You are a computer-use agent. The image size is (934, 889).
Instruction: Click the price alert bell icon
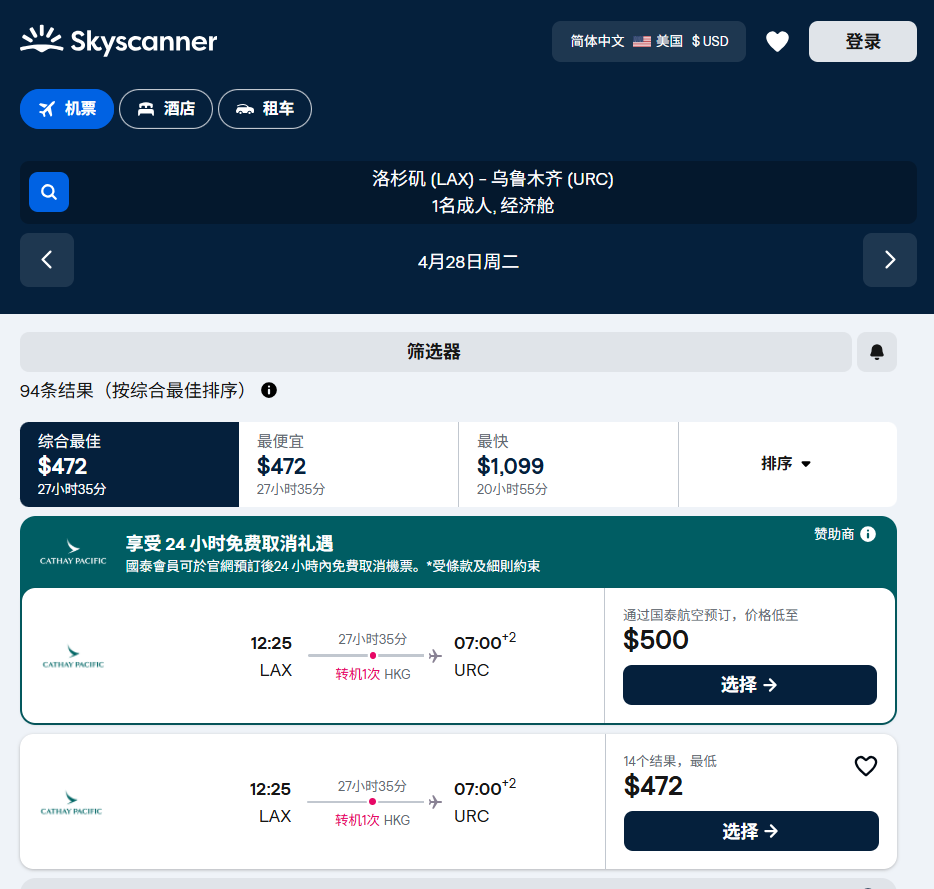pyautogui.click(x=876, y=352)
